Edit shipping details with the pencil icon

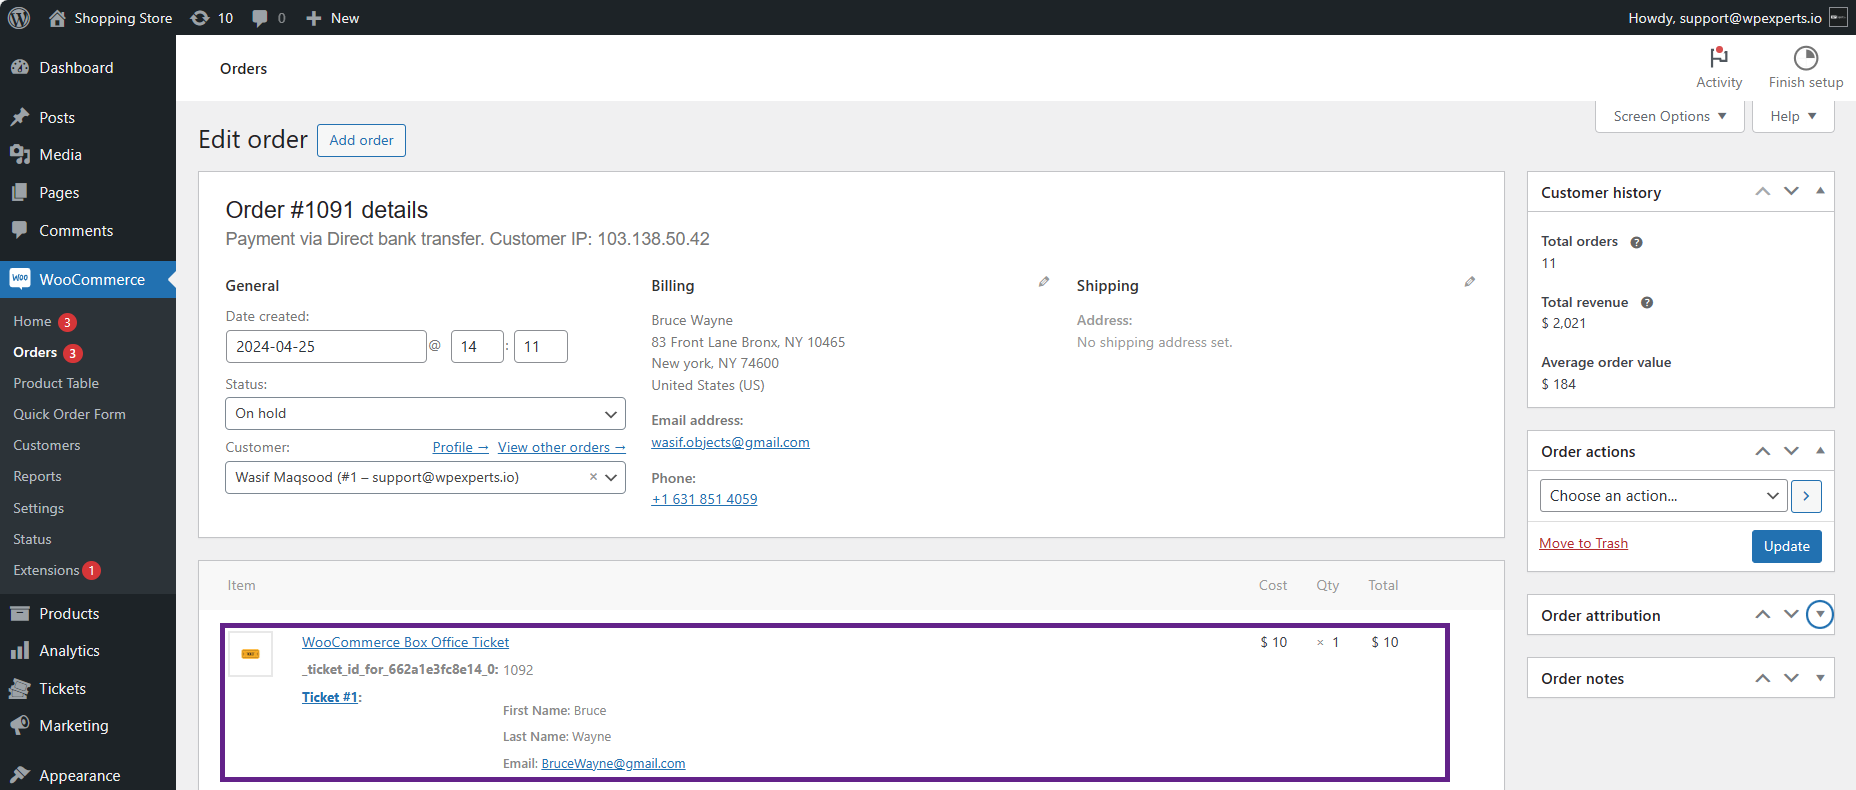[1470, 282]
